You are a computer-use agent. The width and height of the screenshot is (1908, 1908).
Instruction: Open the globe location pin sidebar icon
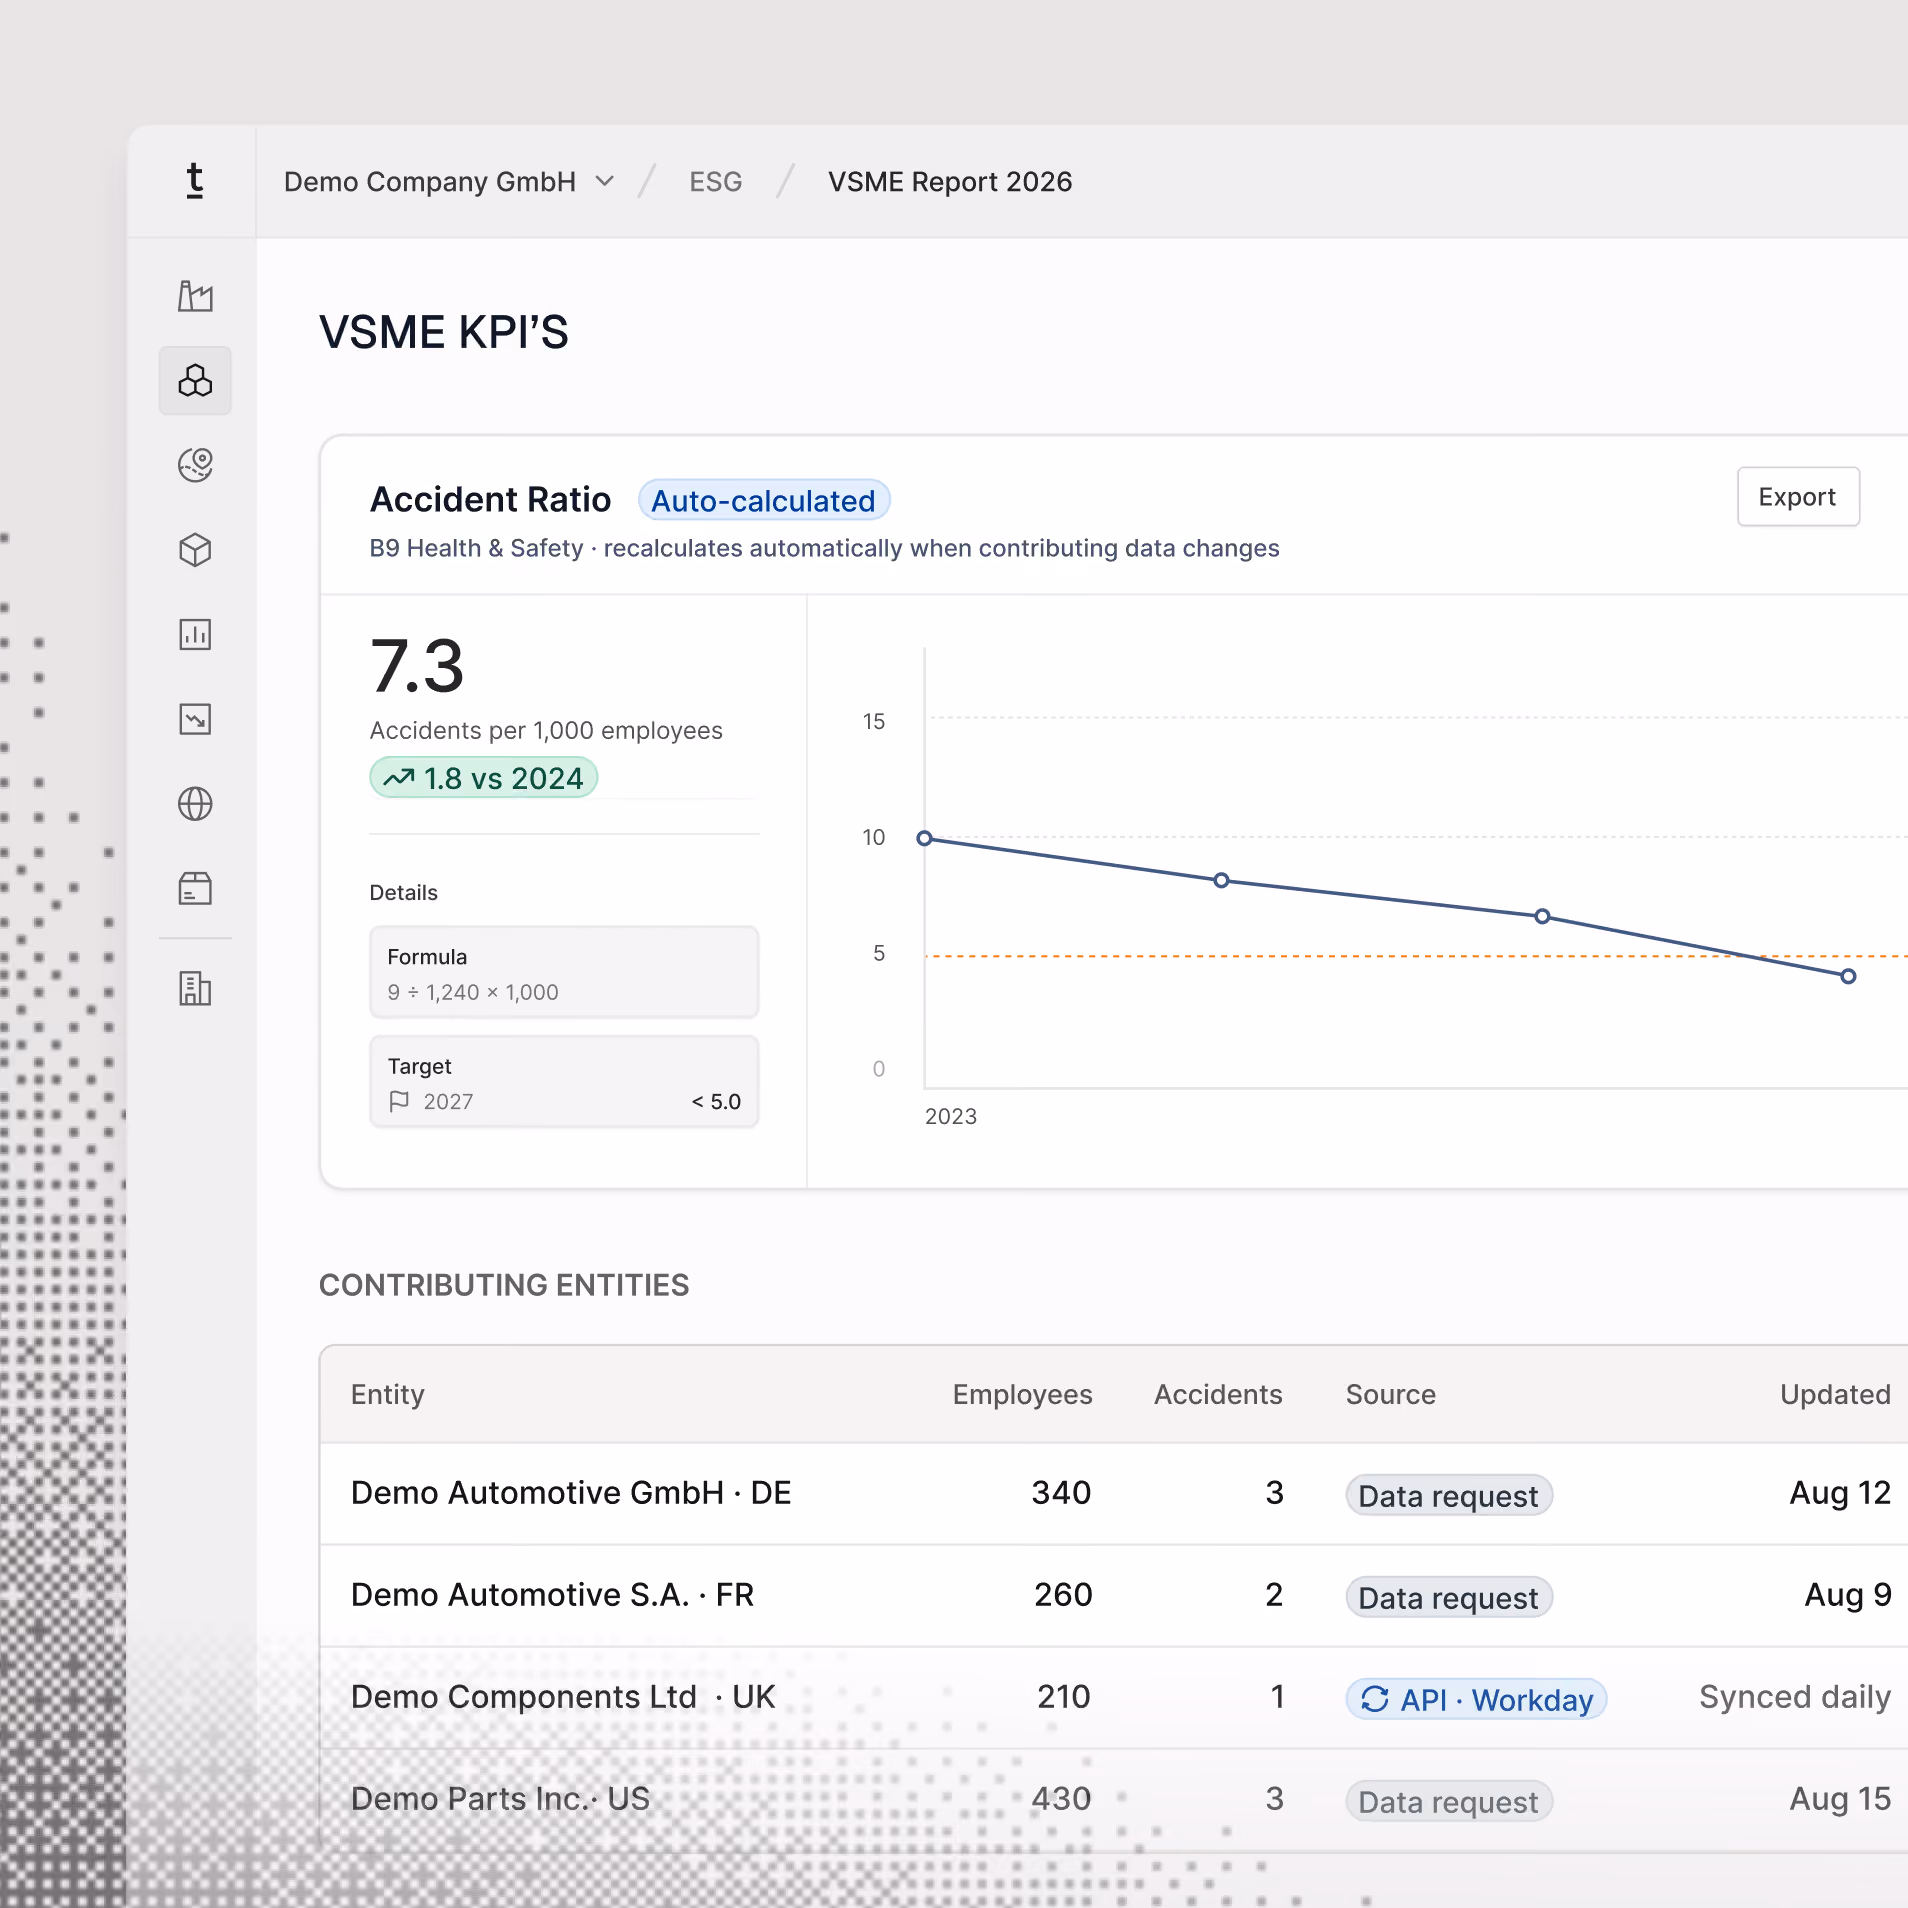[x=195, y=465]
